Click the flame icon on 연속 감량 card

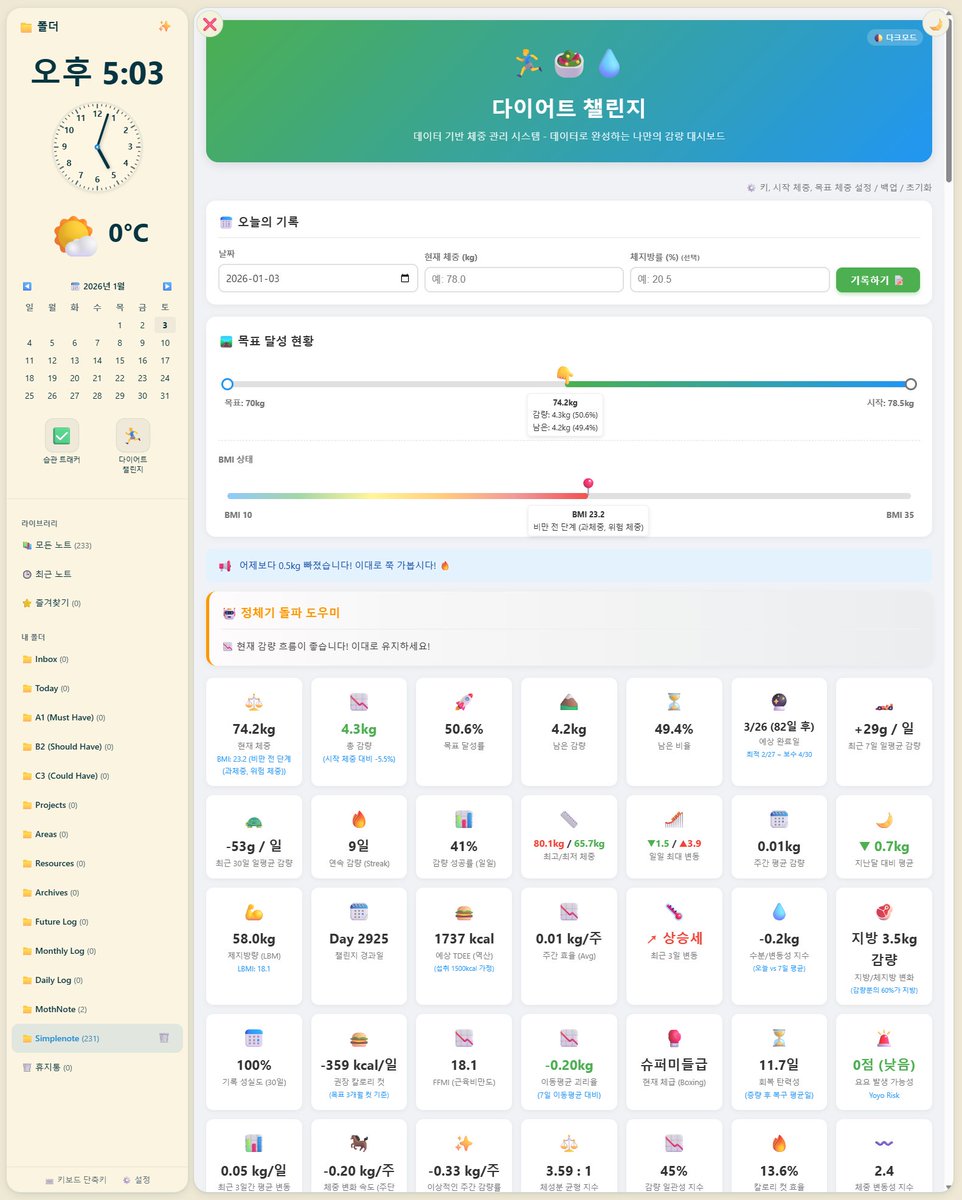[x=359, y=819]
